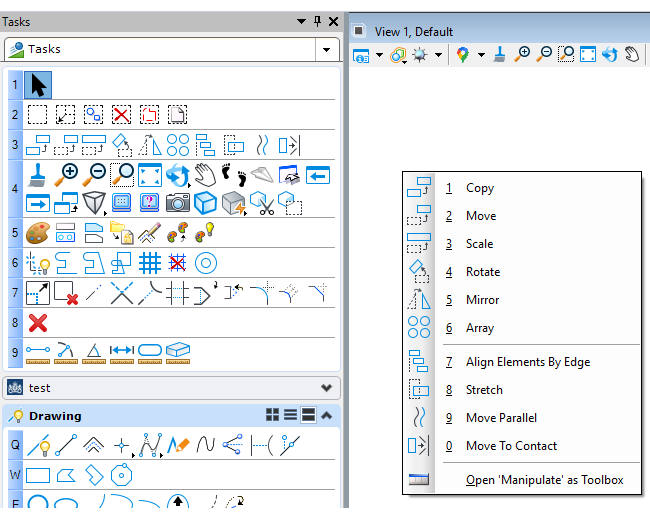
Task: Expand the test task group
Action: 326,387
